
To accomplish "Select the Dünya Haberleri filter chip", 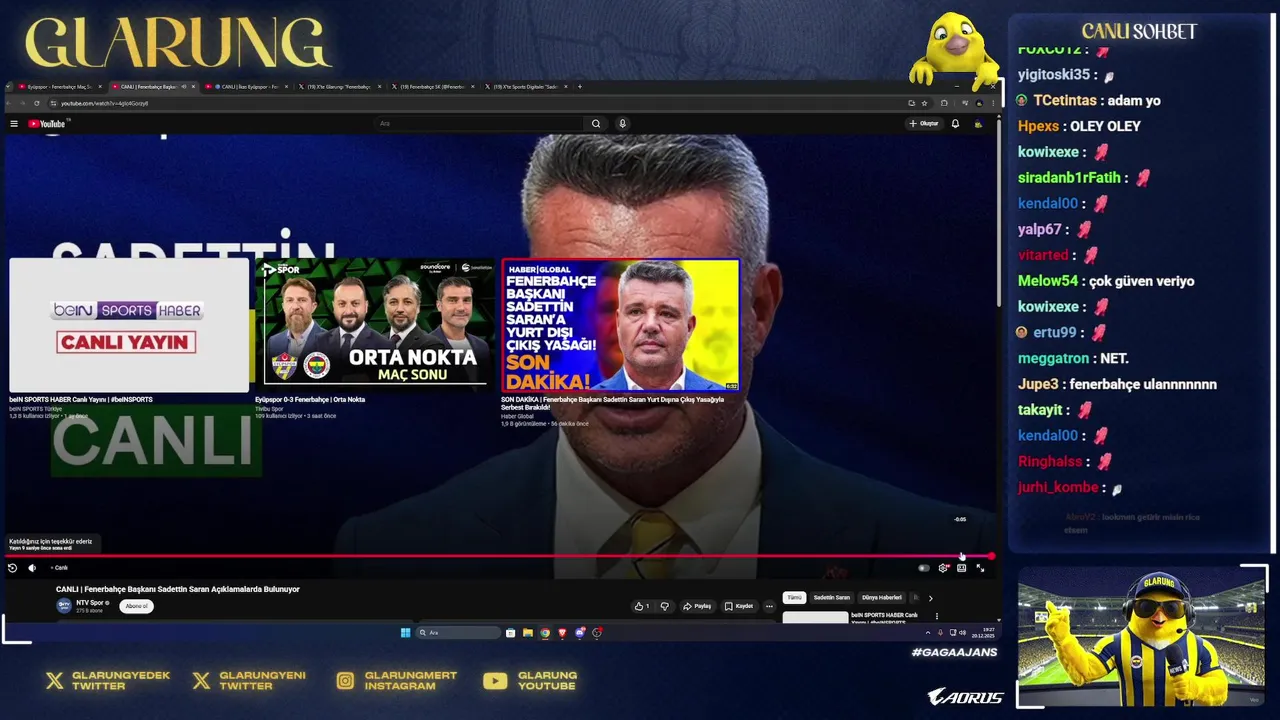I will pos(882,598).
